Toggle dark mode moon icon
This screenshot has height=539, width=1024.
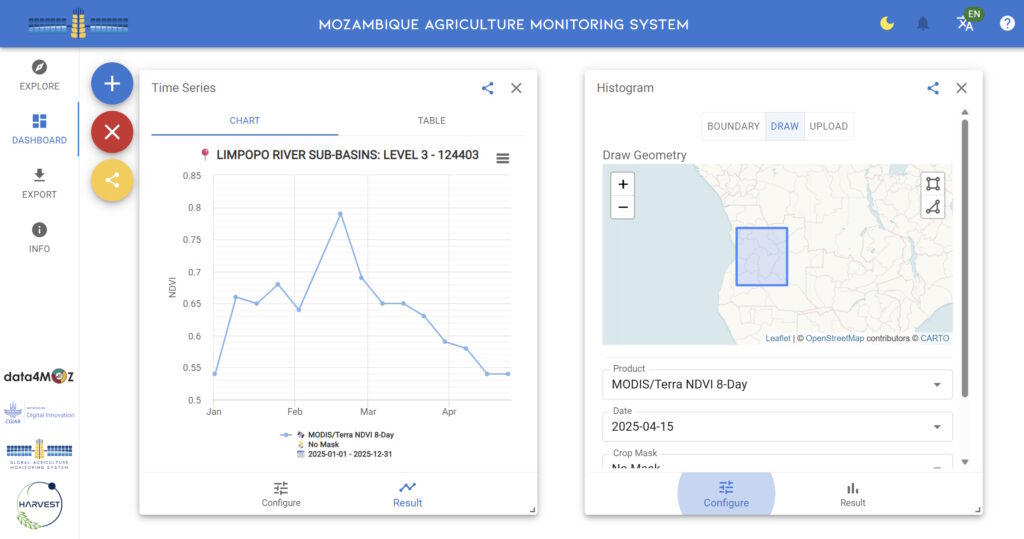tap(886, 24)
